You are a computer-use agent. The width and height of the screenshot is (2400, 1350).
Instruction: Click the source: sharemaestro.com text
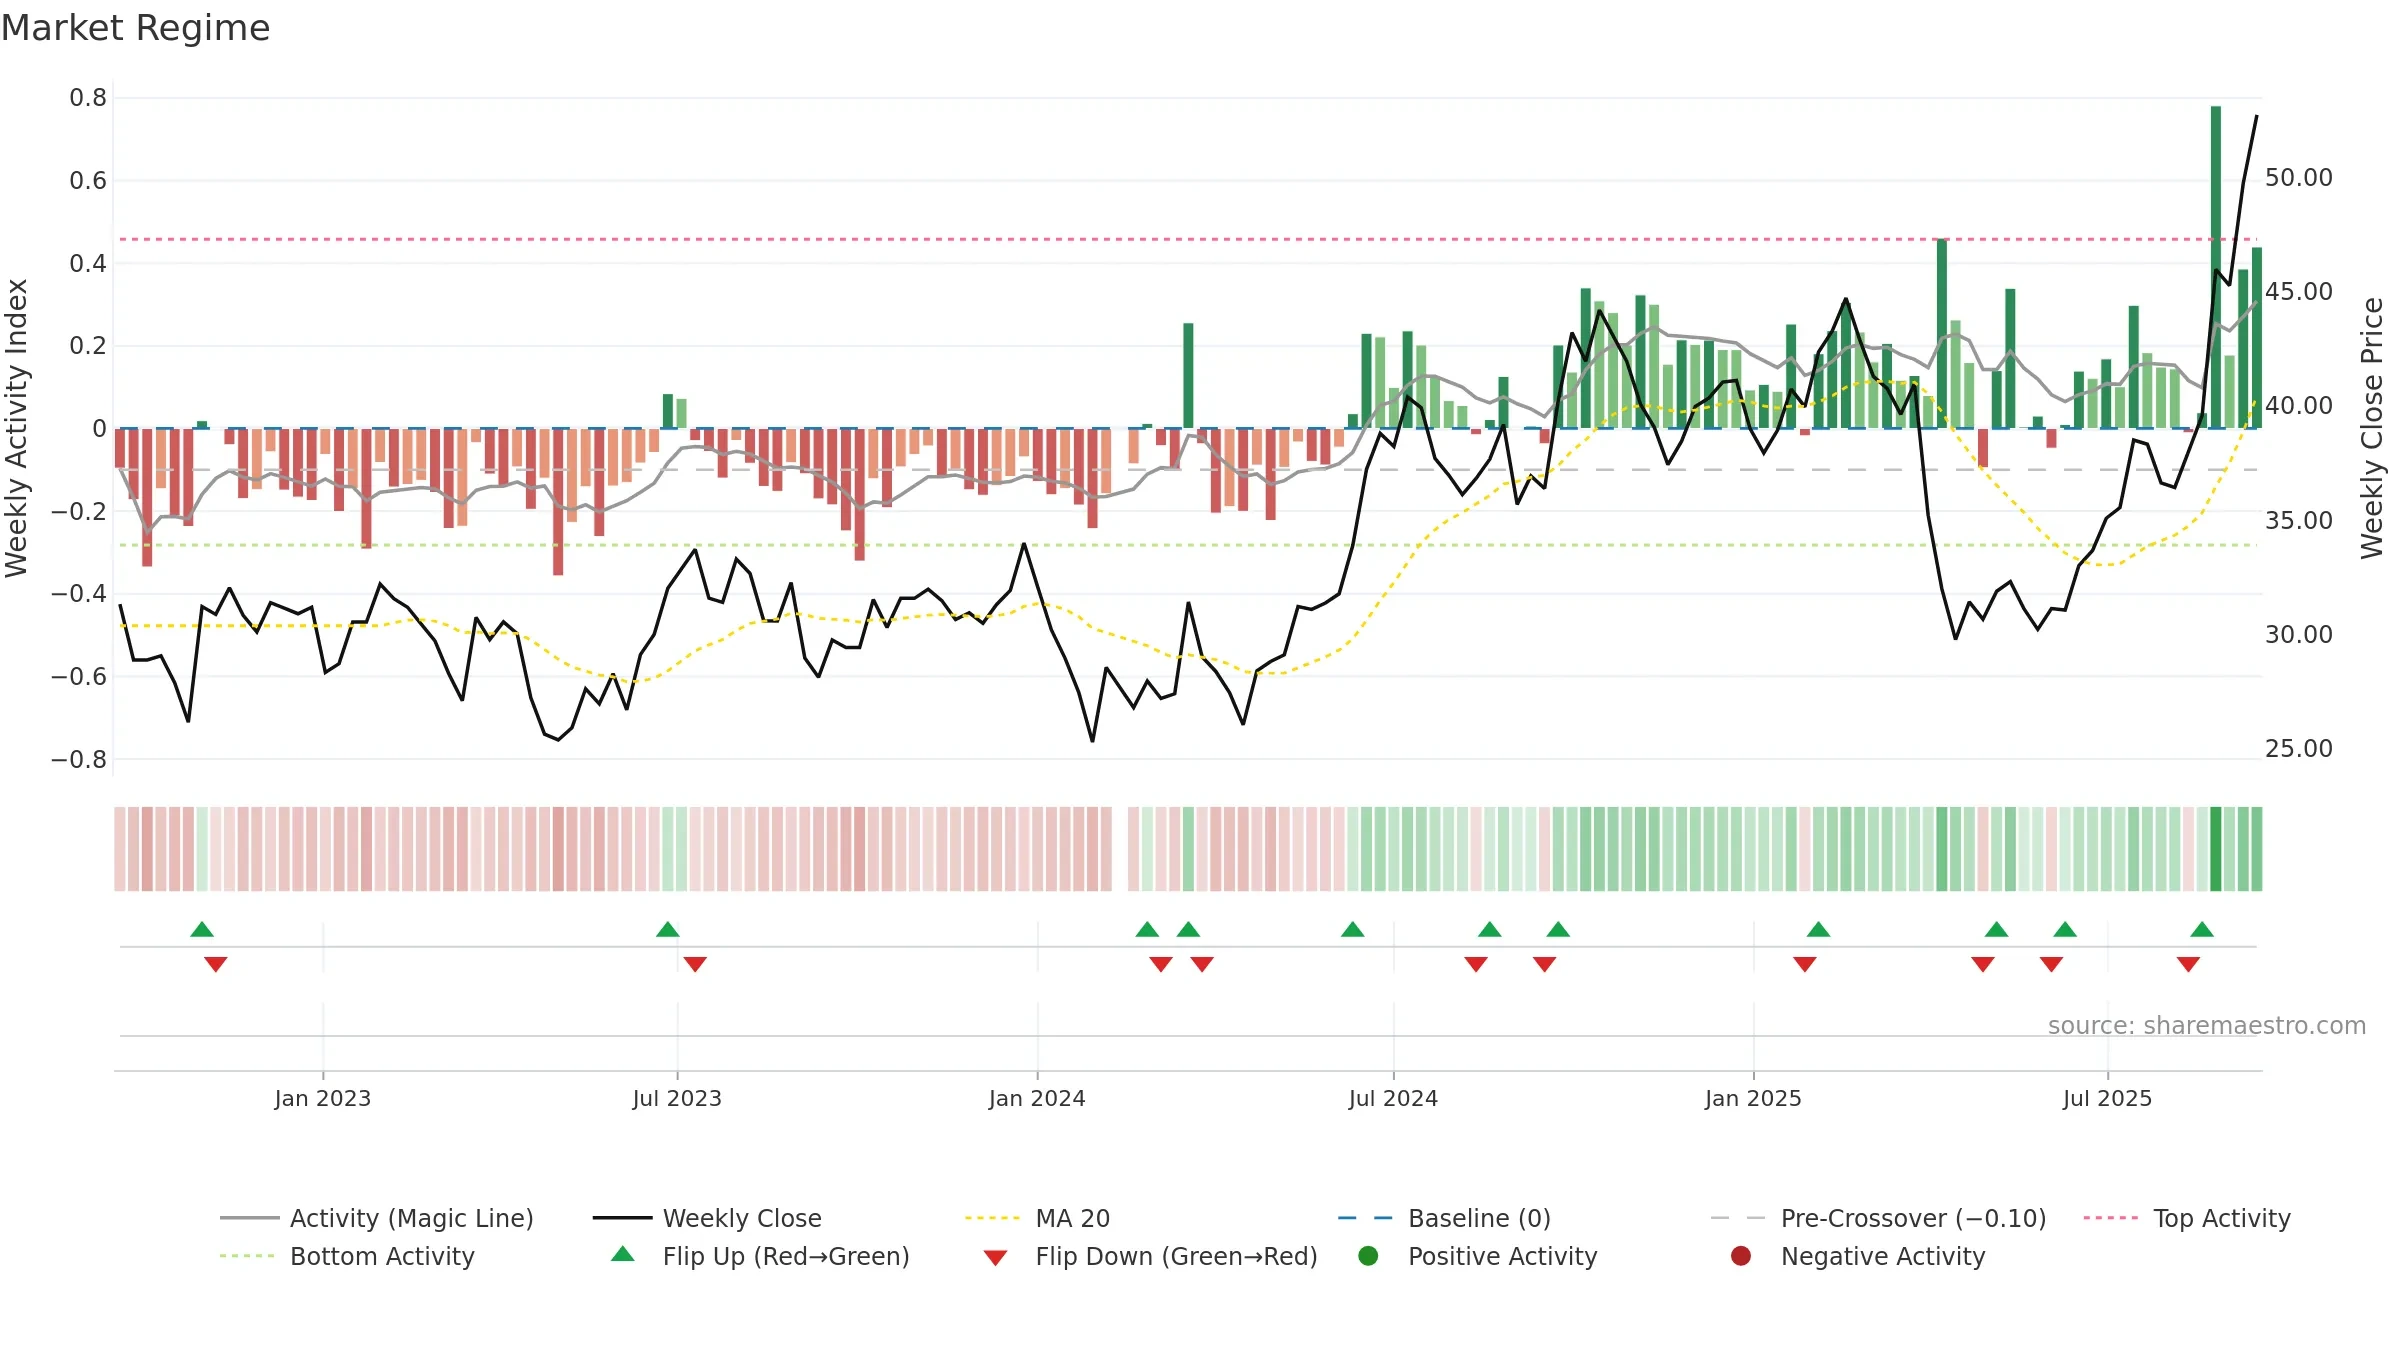(x=2207, y=1026)
